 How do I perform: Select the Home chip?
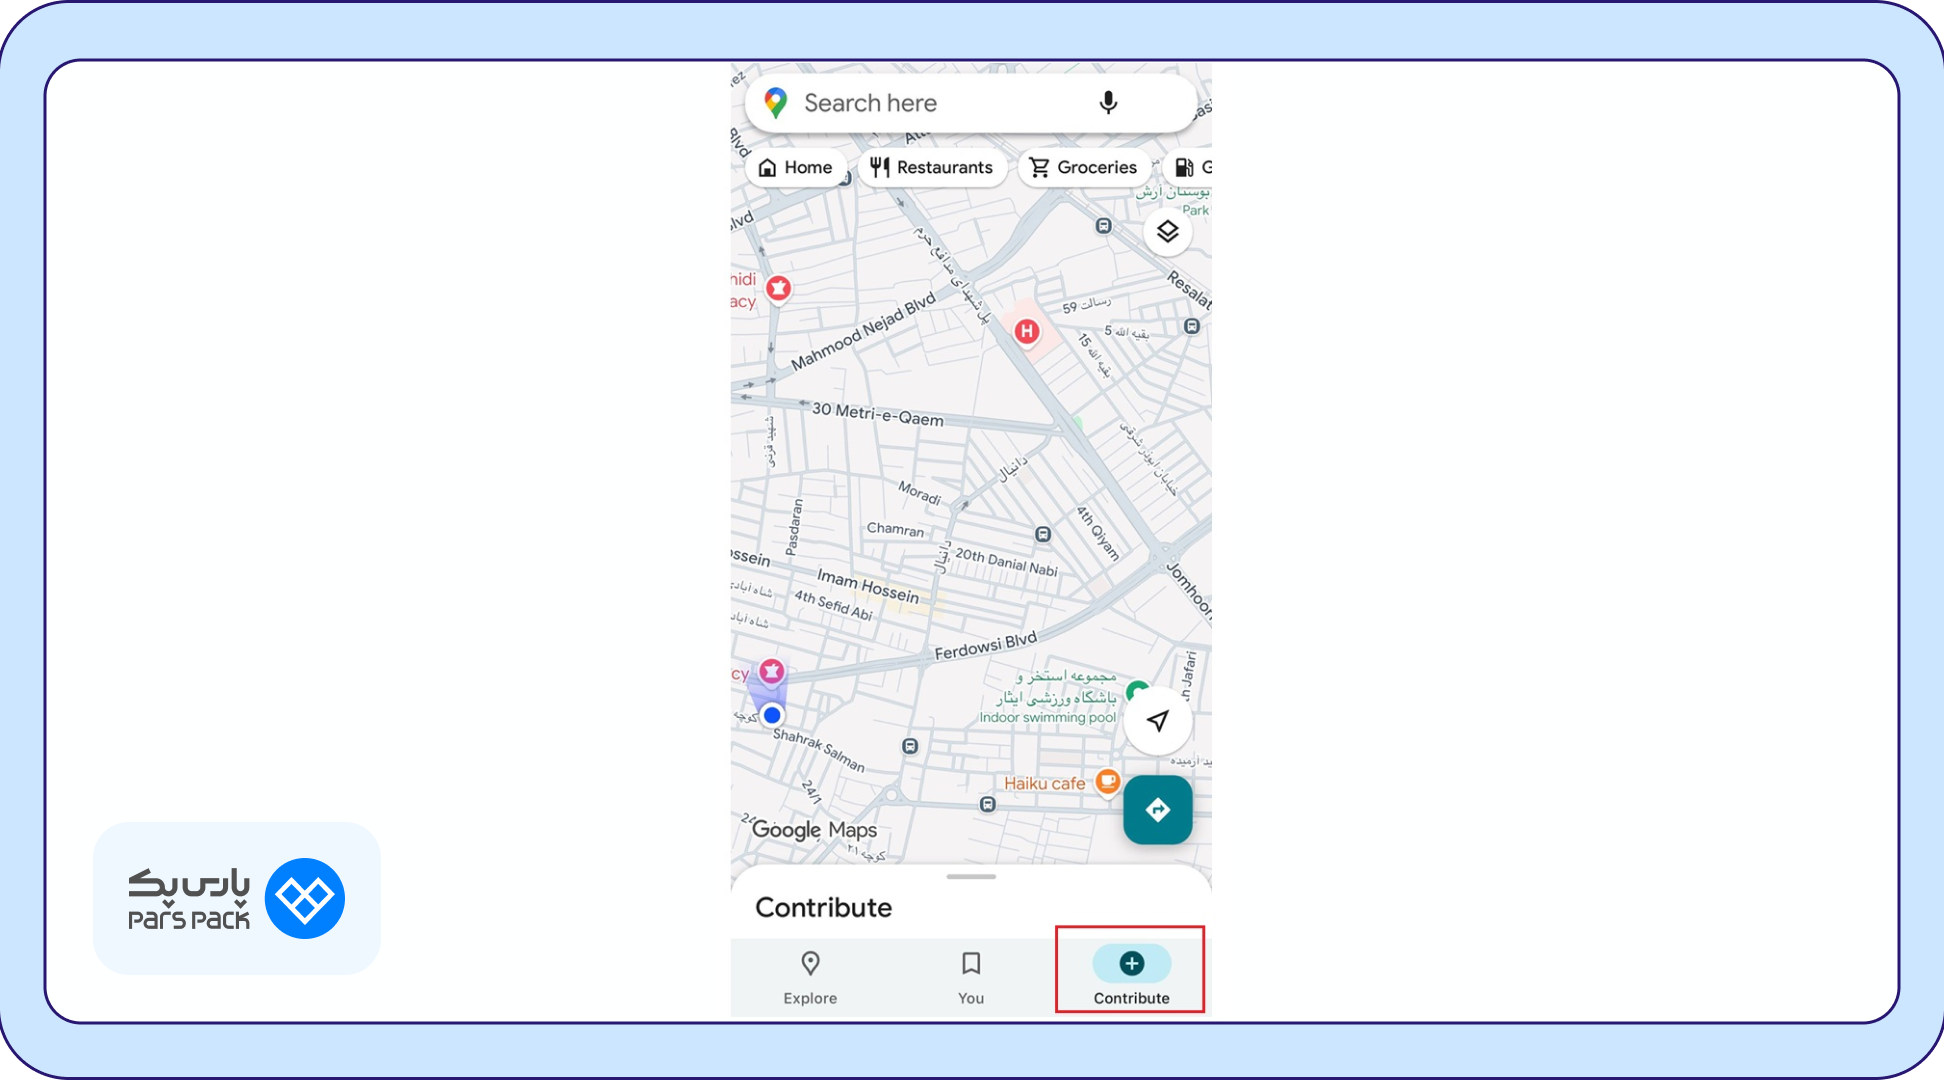[x=796, y=167]
